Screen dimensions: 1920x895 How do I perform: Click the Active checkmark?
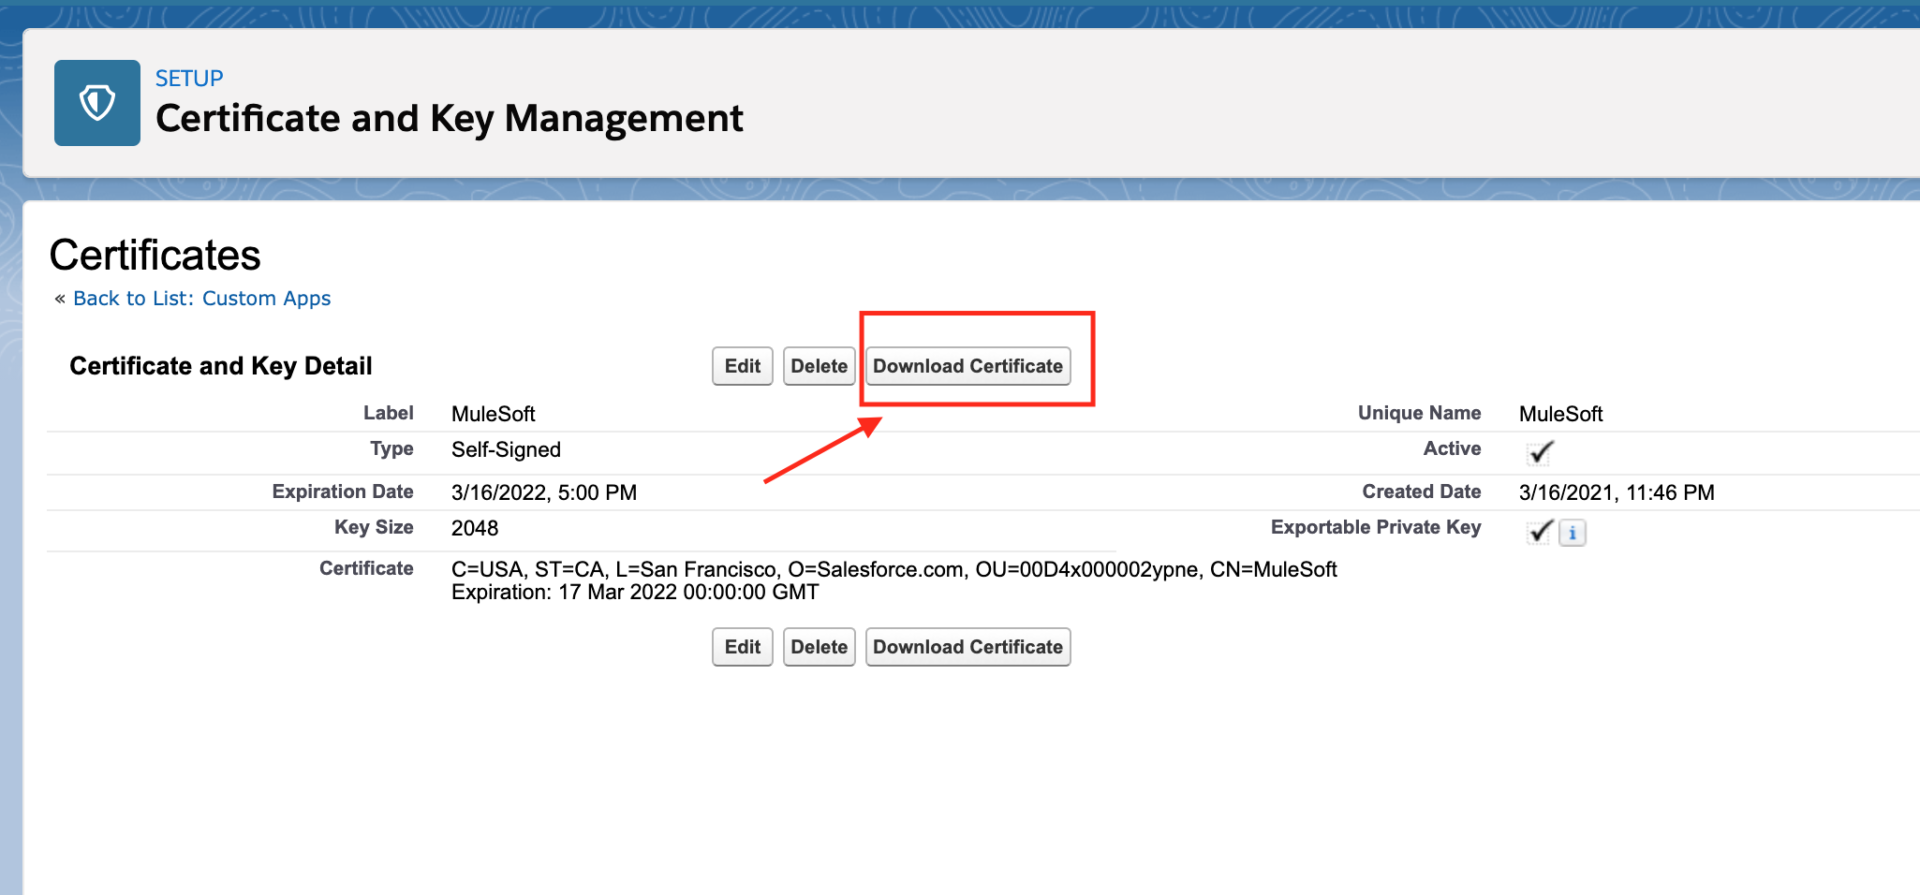pos(1540,452)
